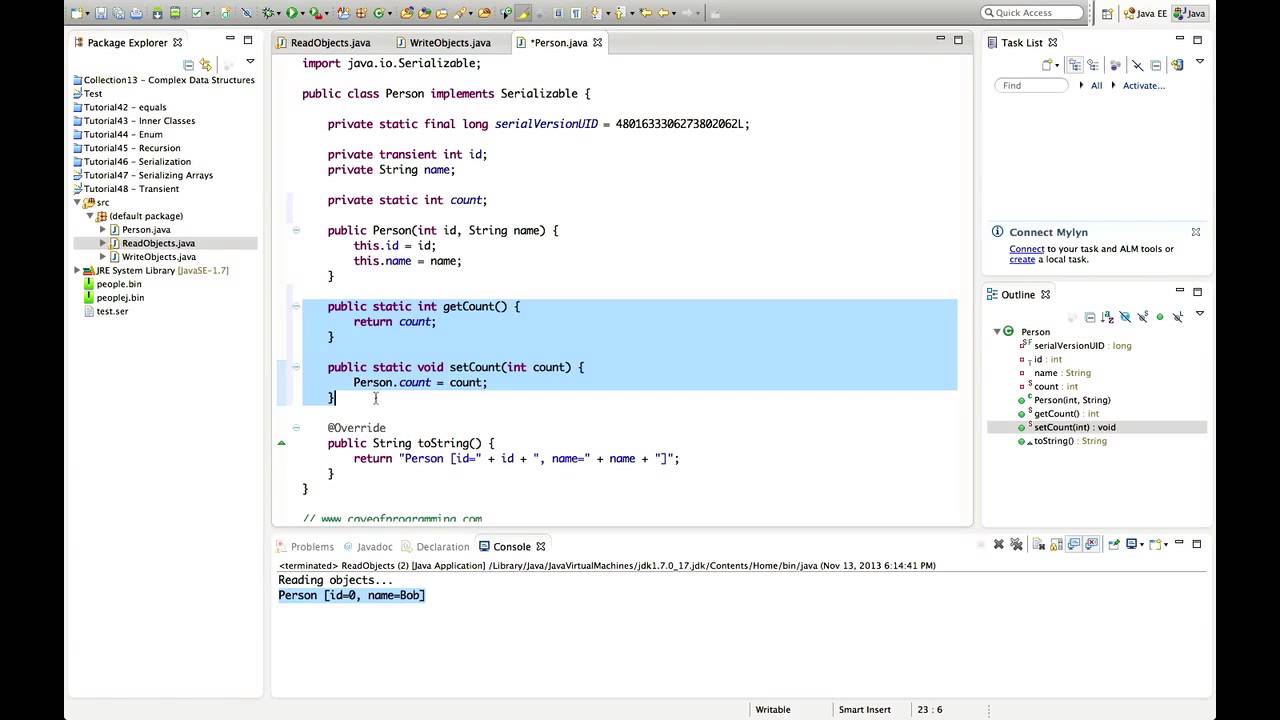1280x720 pixels.
Task: Close the Person.java editor tab
Action: click(x=598, y=43)
